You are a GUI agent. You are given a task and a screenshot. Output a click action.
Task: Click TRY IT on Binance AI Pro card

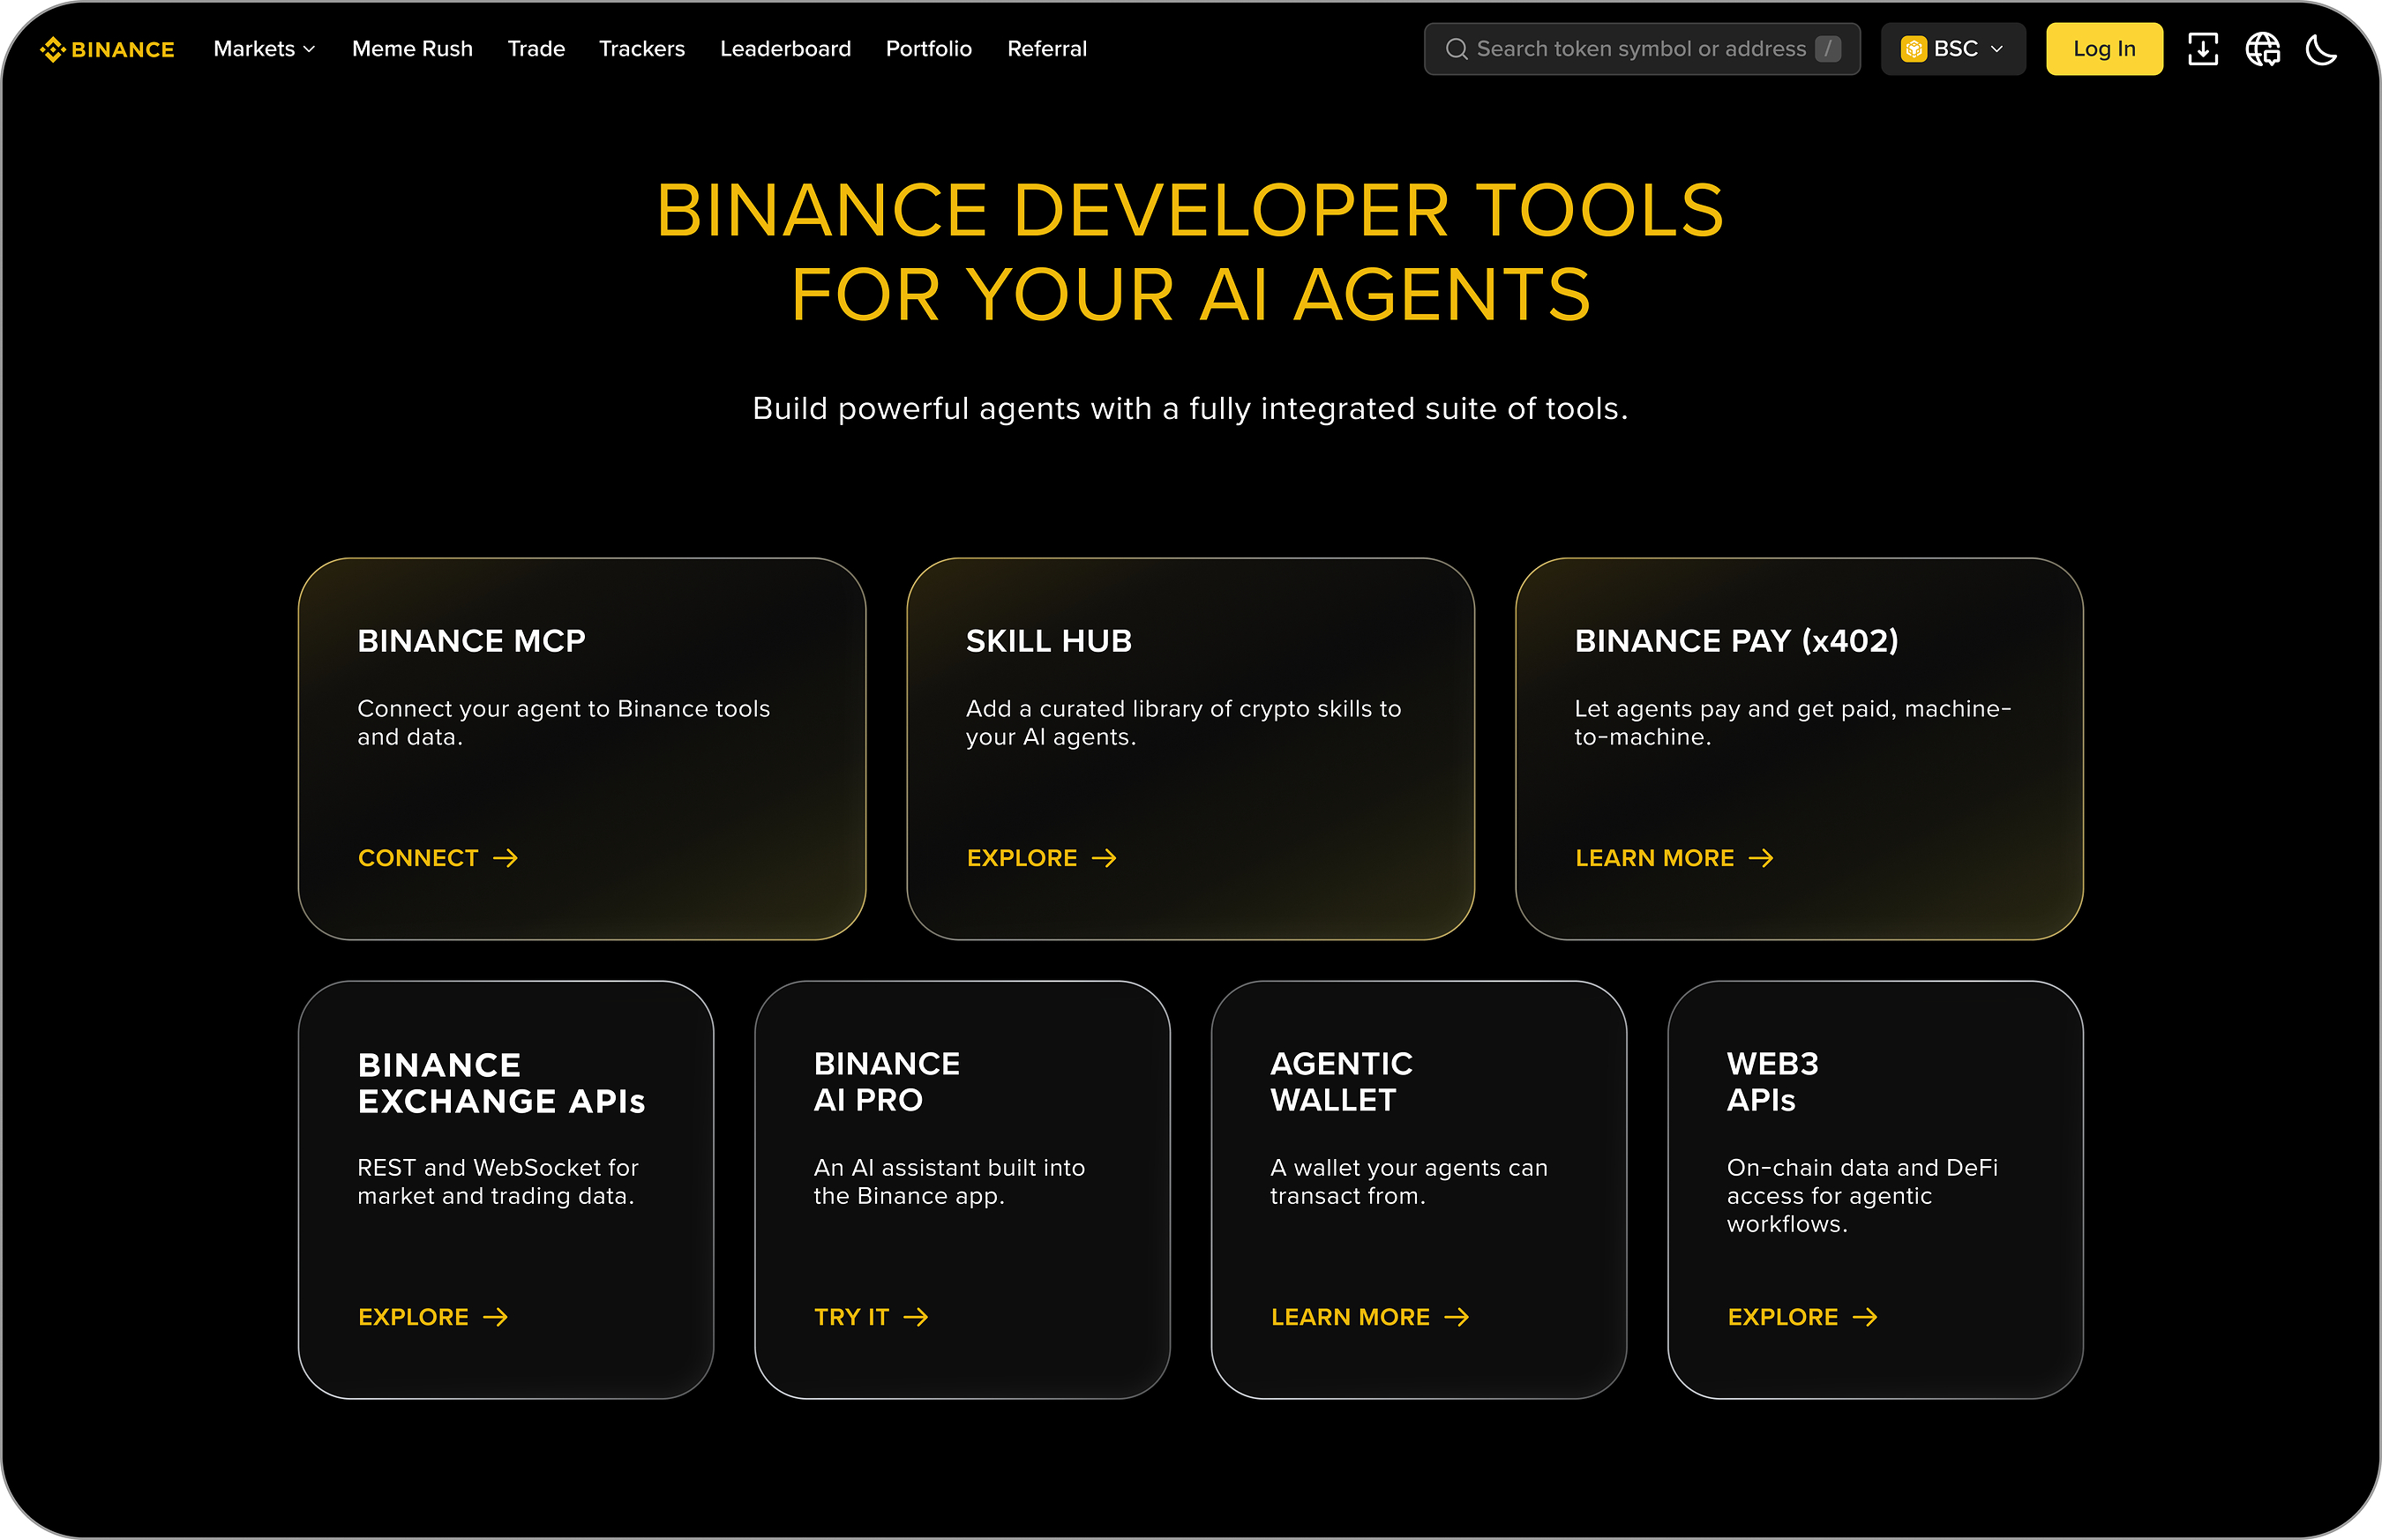click(871, 1317)
